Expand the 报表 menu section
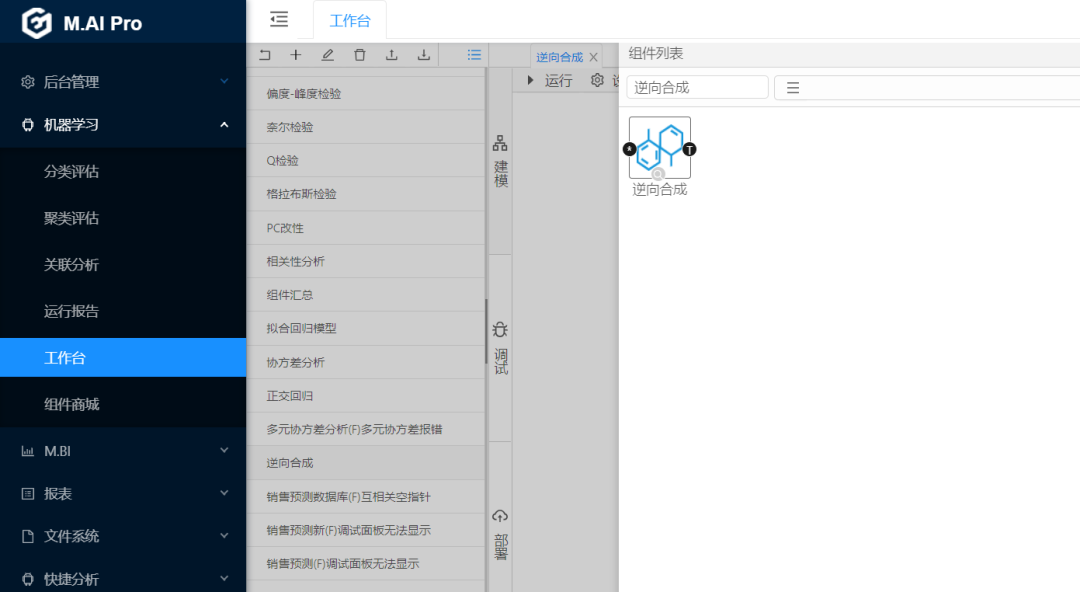Viewport: 1080px width, 592px height. coord(224,494)
